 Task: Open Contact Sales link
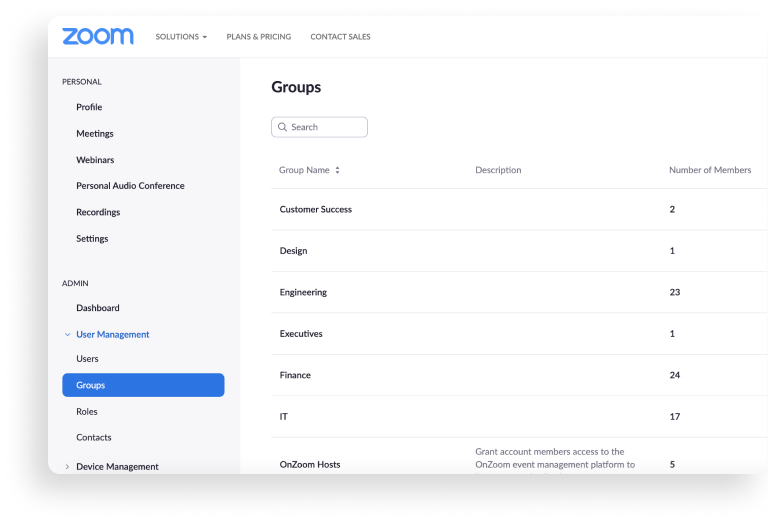pyautogui.click(x=340, y=37)
